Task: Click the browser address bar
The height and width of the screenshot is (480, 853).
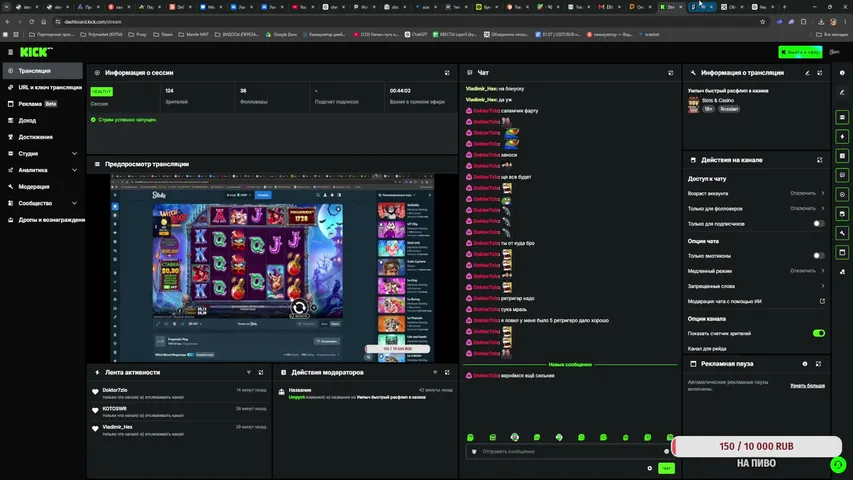Action: 408,22
